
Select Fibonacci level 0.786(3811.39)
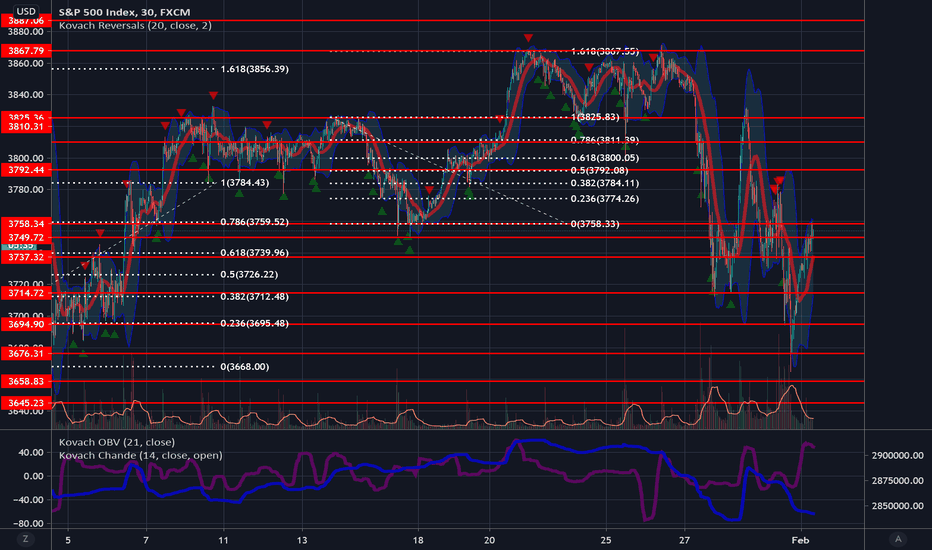click(605, 140)
